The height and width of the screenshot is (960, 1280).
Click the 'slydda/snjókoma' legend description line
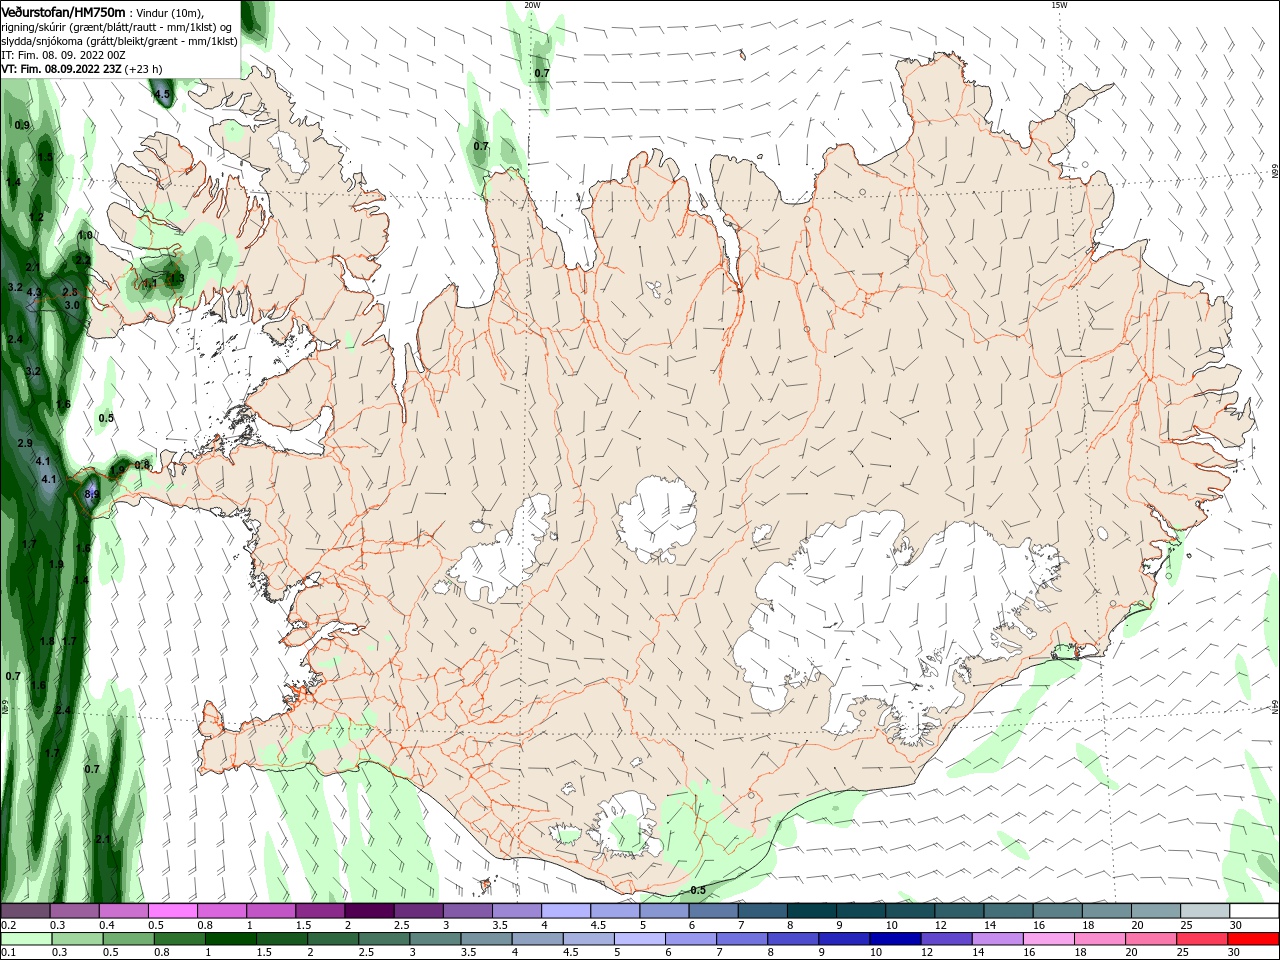pyautogui.click(x=119, y=41)
